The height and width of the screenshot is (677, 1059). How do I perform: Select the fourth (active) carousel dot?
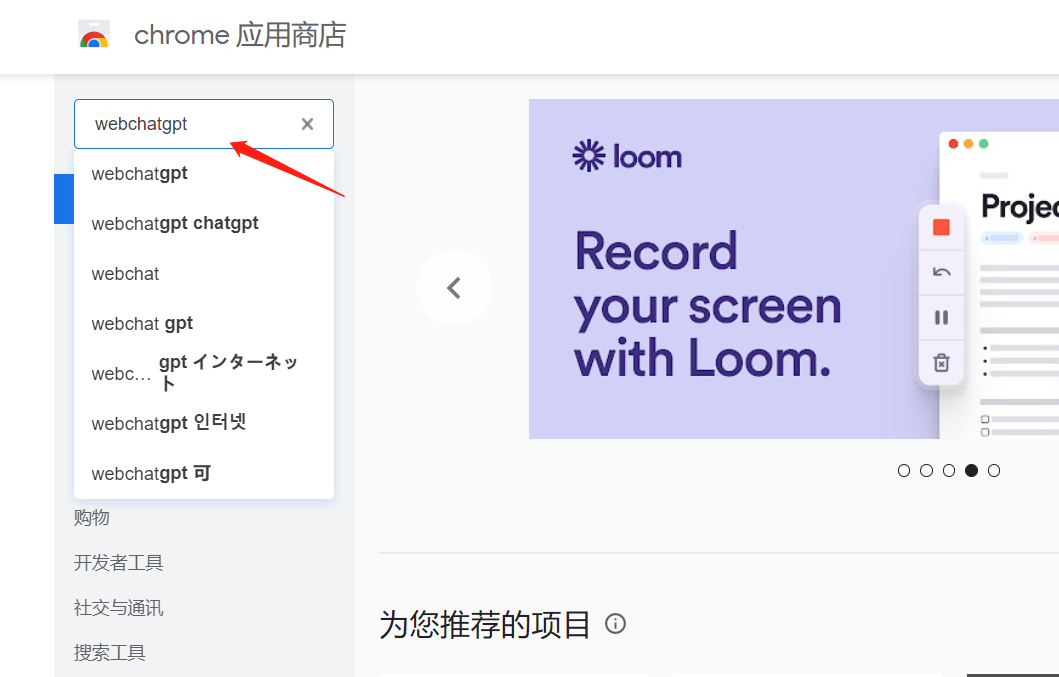click(971, 470)
